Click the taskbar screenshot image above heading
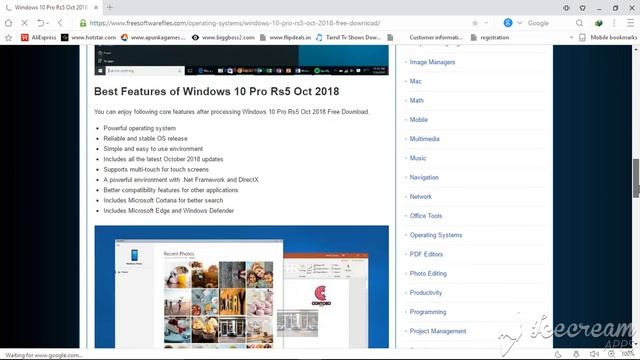The height and width of the screenshot is (360, 640). [242, 60]
